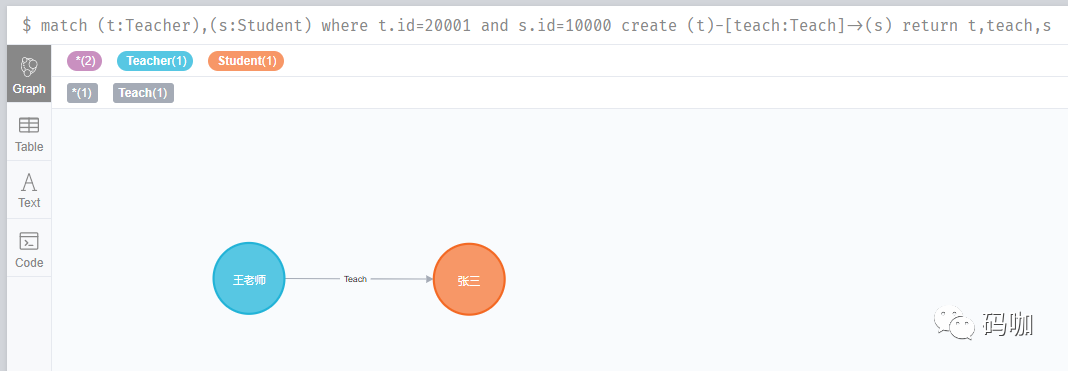Open the Code view panel
This screenshot has width=1068, height=371.
[29, 249]
